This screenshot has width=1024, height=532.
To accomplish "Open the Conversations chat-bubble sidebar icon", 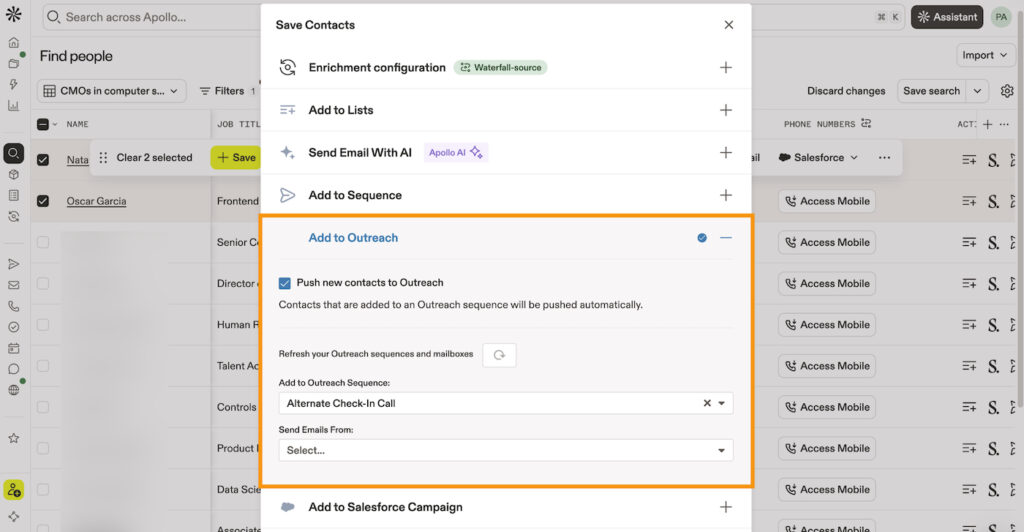I will pos(13,369).
